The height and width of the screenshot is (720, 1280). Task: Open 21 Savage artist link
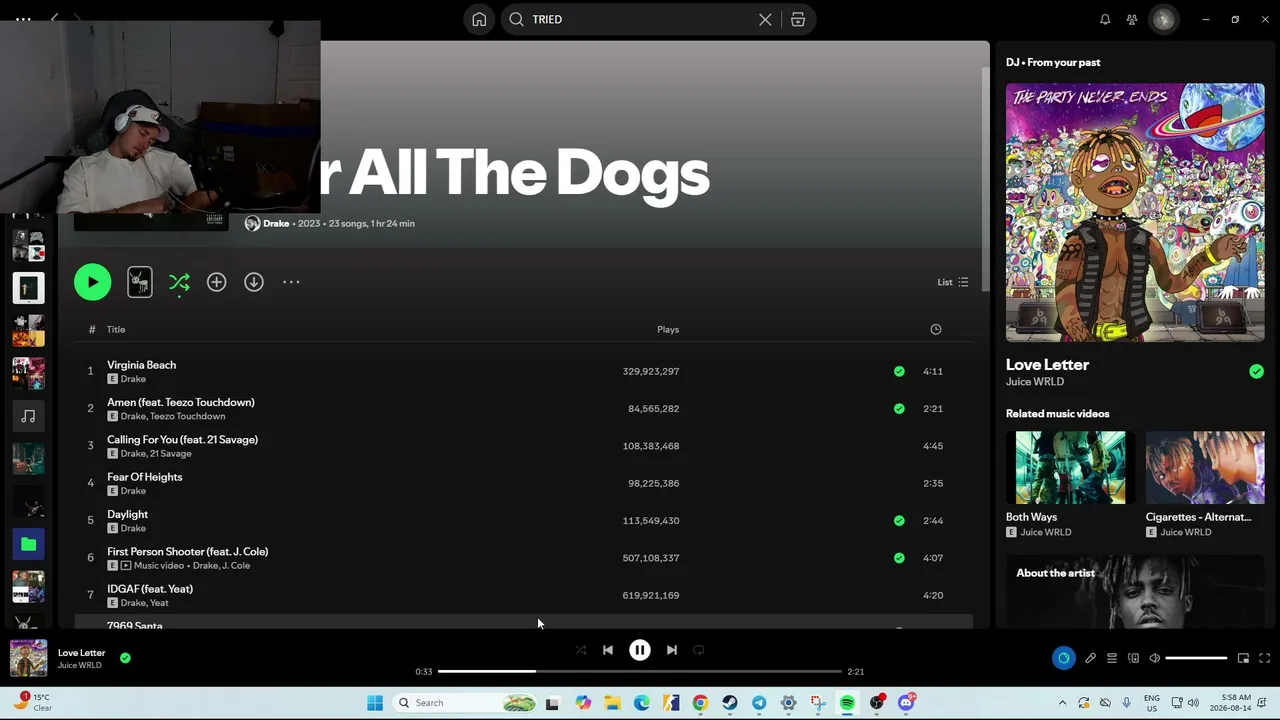pyautogui.click(x=170, y=454)
